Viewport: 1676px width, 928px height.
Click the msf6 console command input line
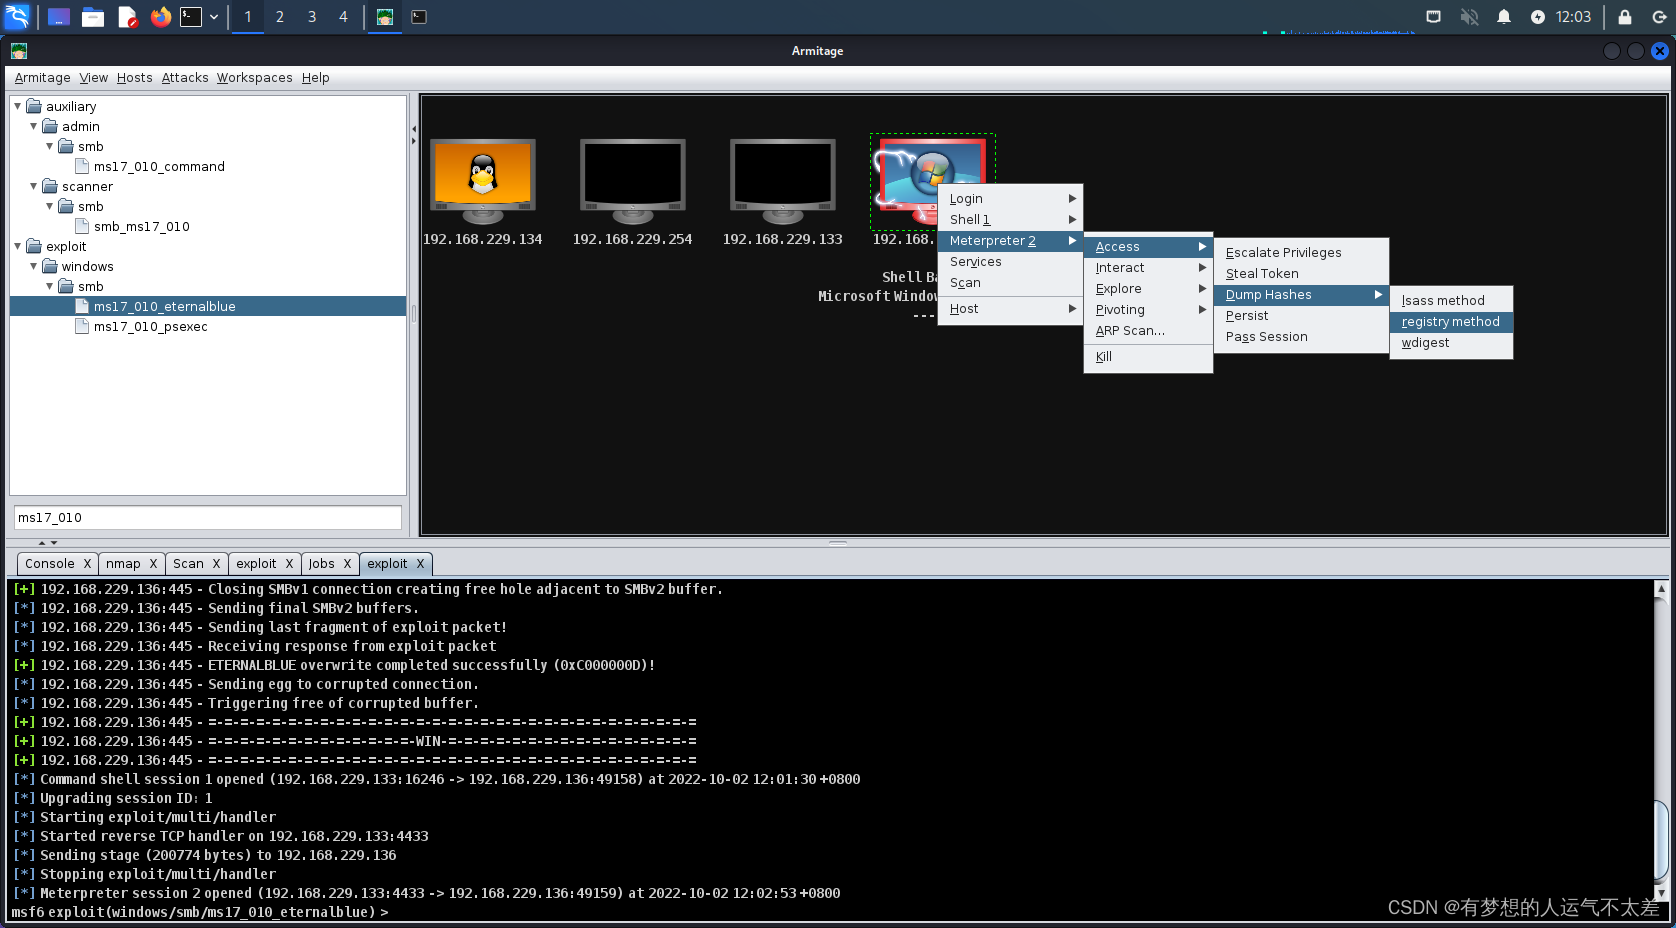point(830,912)
